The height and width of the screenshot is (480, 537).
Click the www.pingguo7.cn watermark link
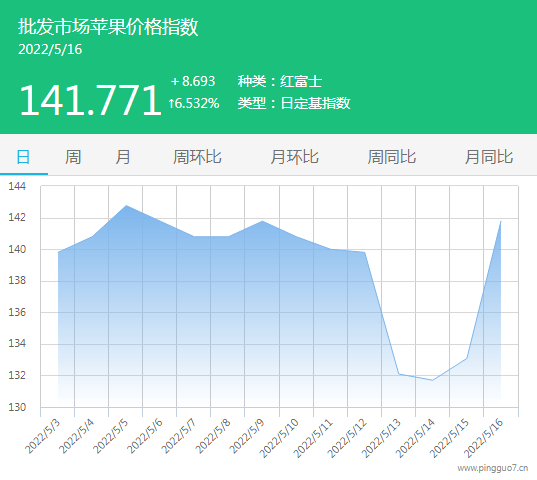pyautogui.click(x=492, y=468)
